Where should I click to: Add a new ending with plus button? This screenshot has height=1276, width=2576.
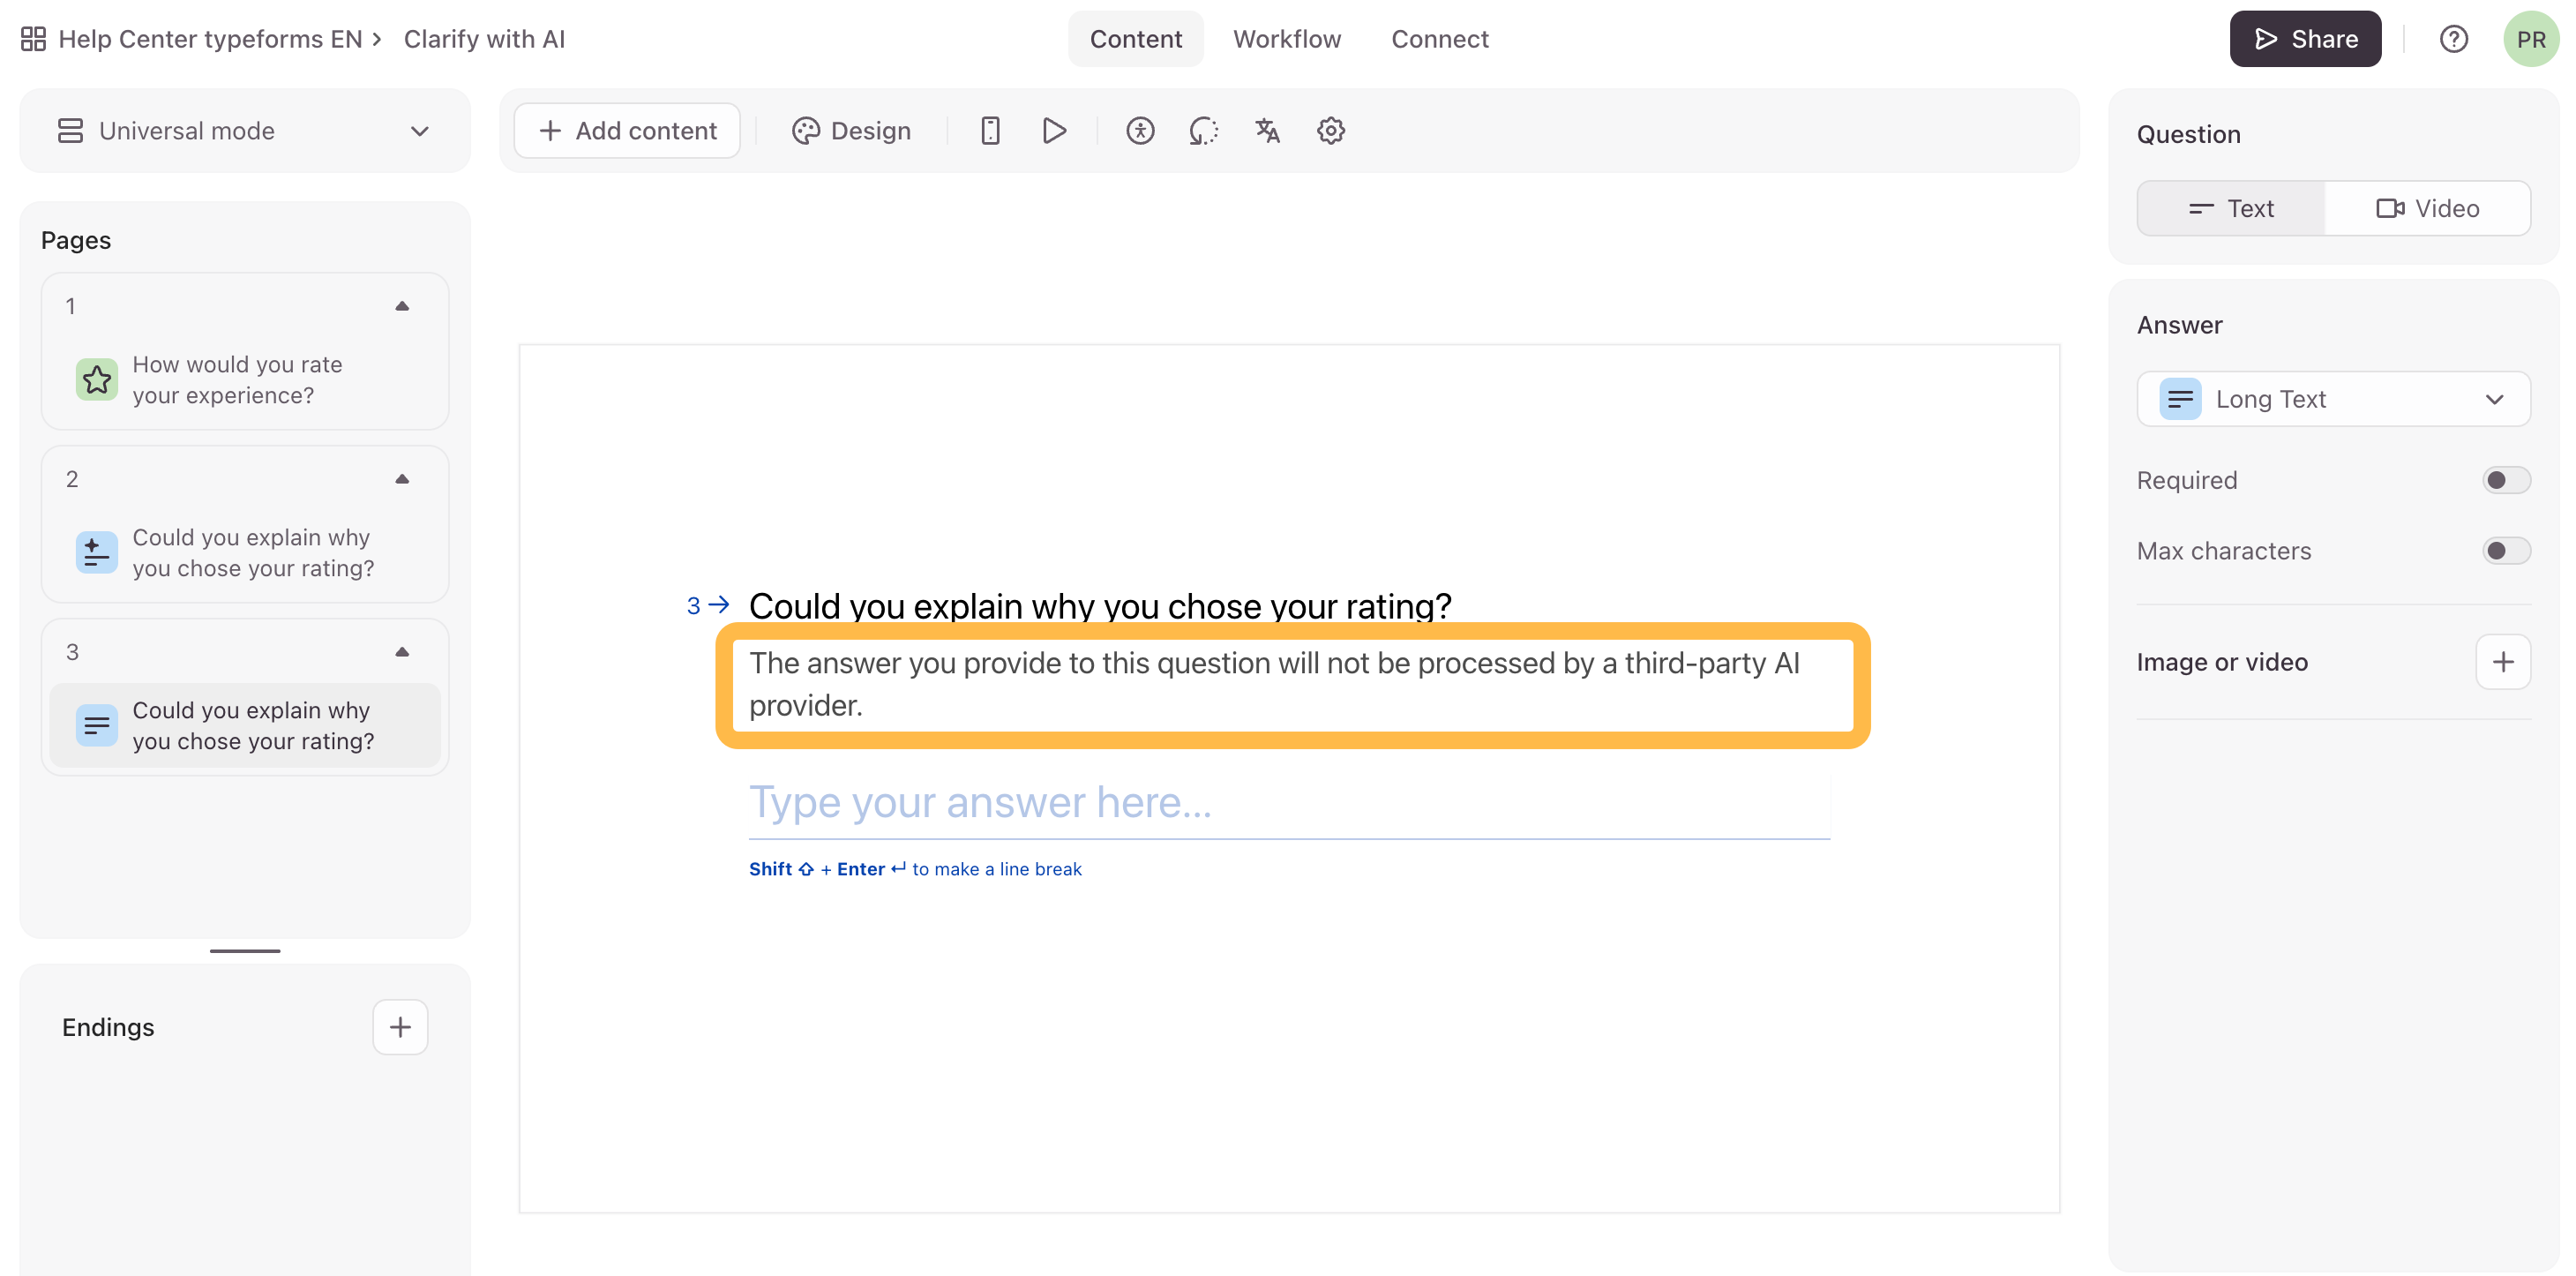(x=400, y=1027)
